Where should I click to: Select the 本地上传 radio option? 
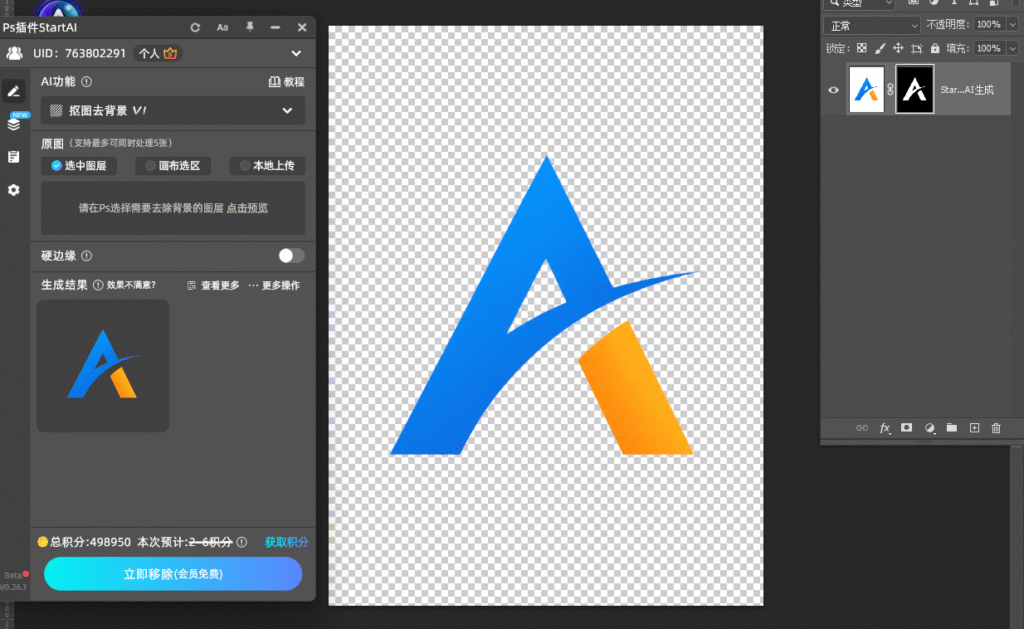267,166
